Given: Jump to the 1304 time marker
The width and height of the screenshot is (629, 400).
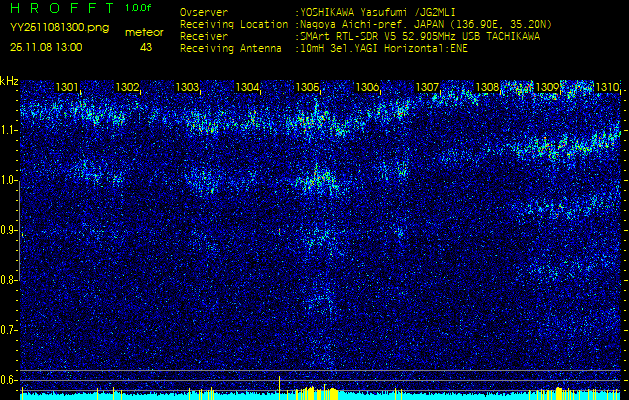Looking at the screenshot, I should pos(248,88).
